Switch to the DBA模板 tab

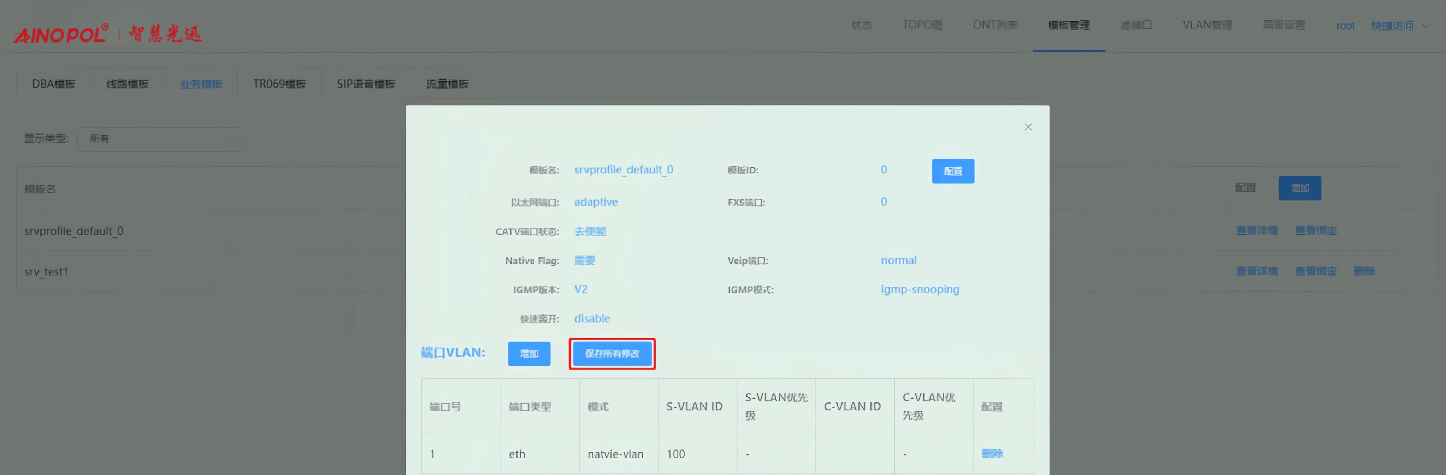[54, 84]
